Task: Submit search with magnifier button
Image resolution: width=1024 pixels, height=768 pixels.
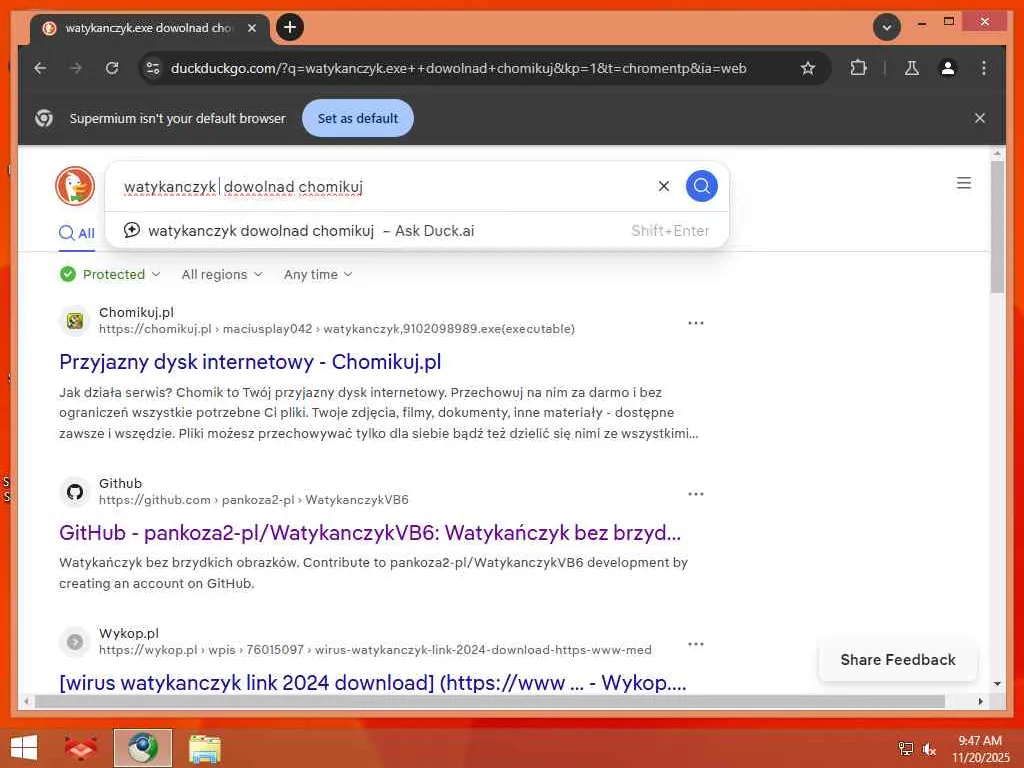Action: pos(701,186)
